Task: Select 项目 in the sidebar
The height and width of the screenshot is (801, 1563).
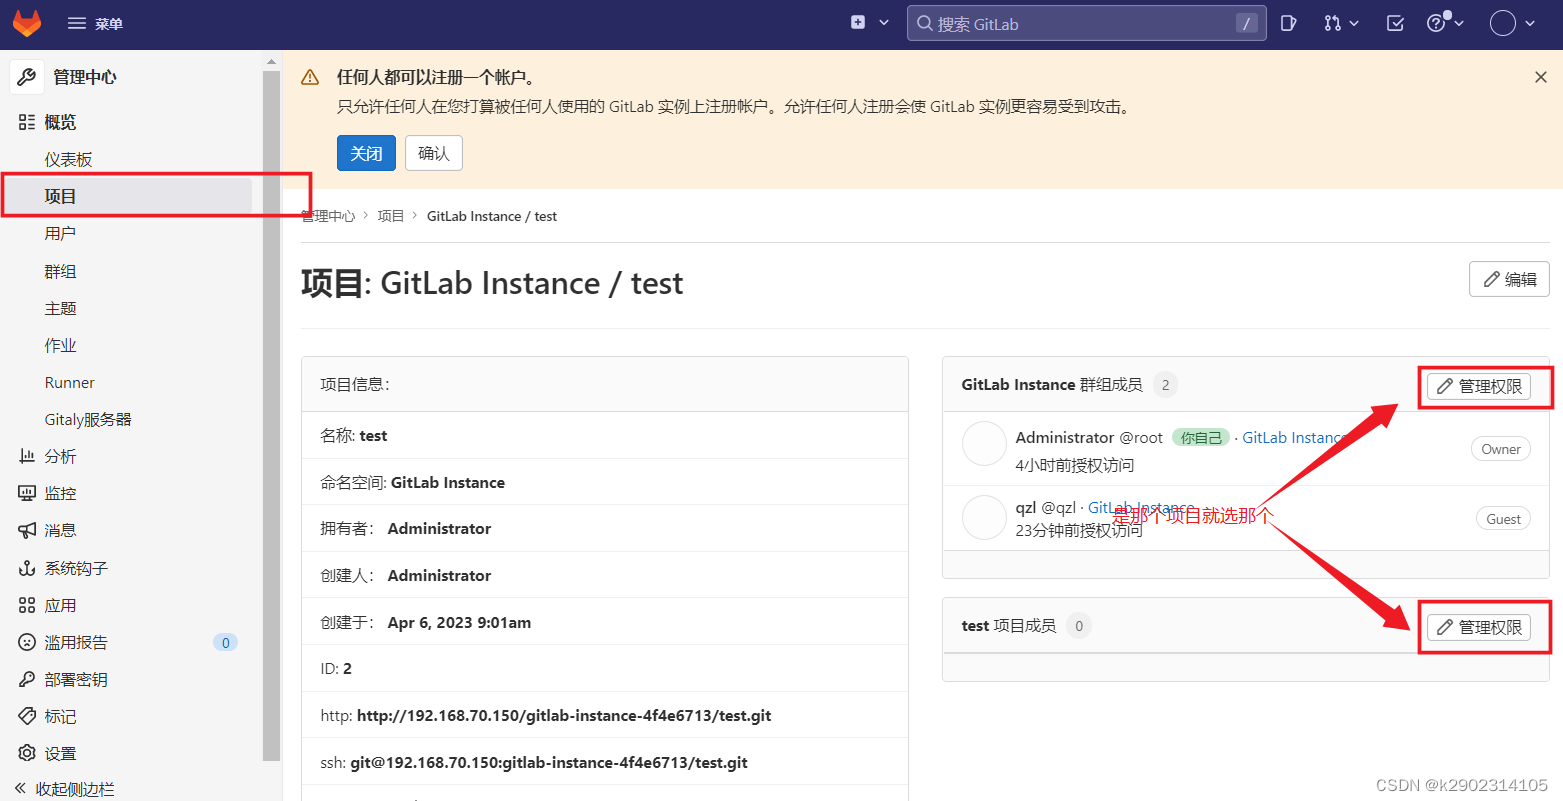Action: coord(126,196)
